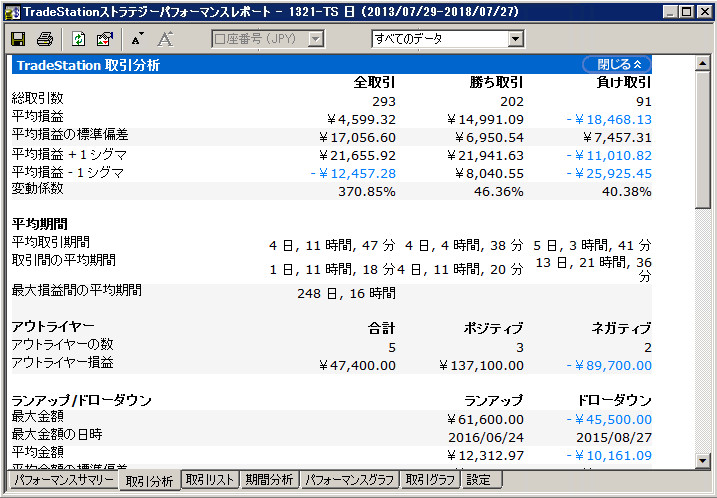Viewport: 717px width, 498px height.
Task: Click the vertical scrollbar down arrow
Action: tap(703, 461)
